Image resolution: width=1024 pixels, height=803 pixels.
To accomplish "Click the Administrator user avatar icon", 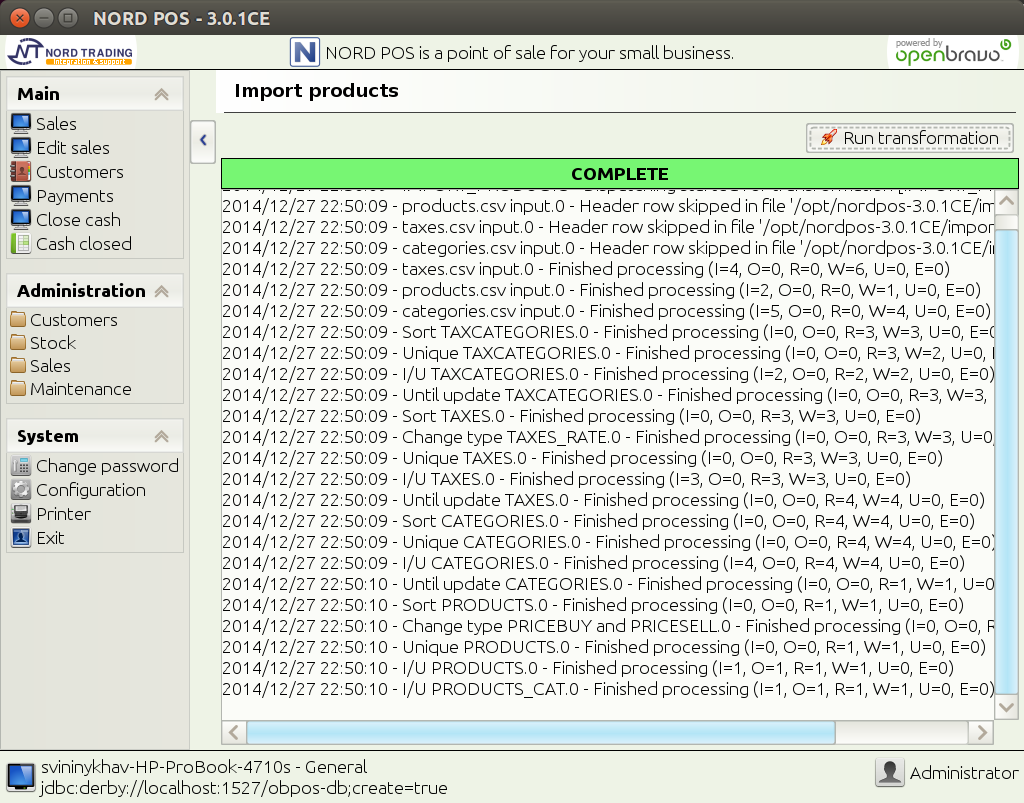I will click(889, 772).
